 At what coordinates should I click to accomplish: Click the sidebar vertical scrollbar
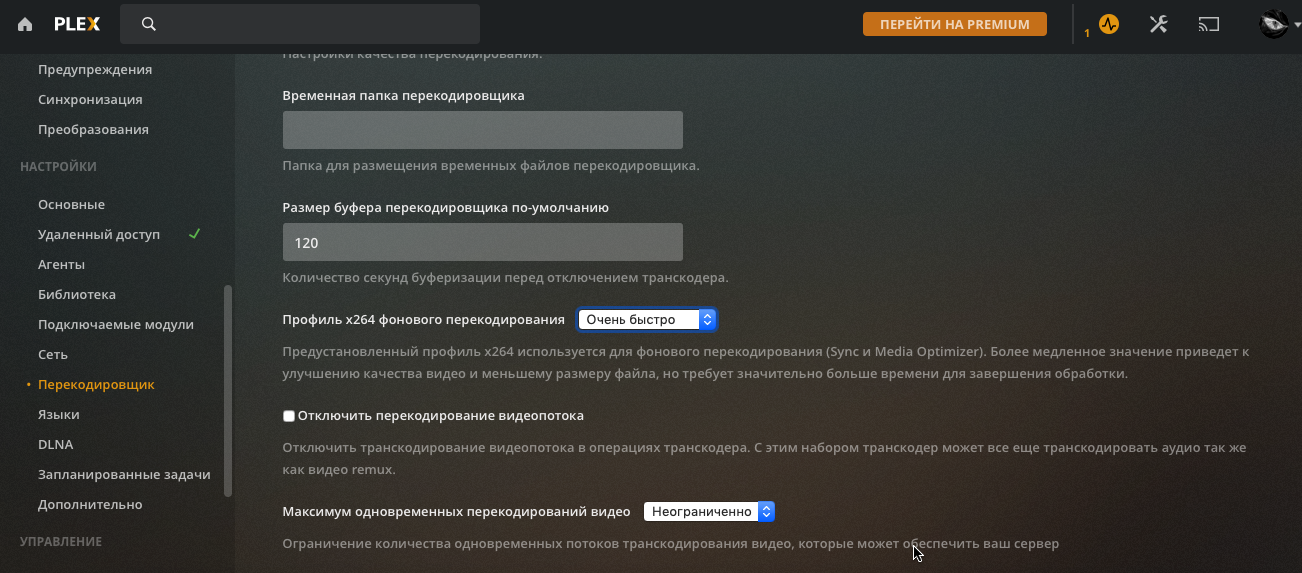228,390
